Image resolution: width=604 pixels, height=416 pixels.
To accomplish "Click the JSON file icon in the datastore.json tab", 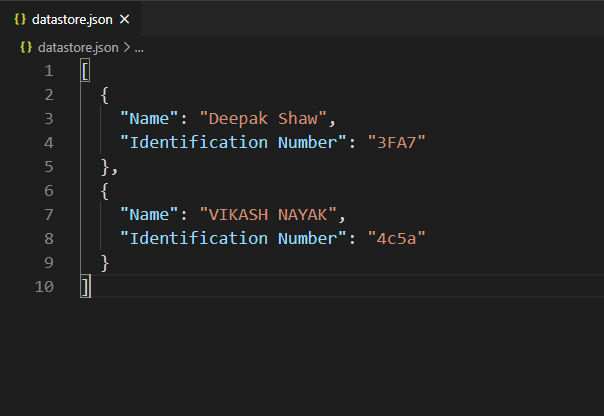I will (x=20, y=20).
